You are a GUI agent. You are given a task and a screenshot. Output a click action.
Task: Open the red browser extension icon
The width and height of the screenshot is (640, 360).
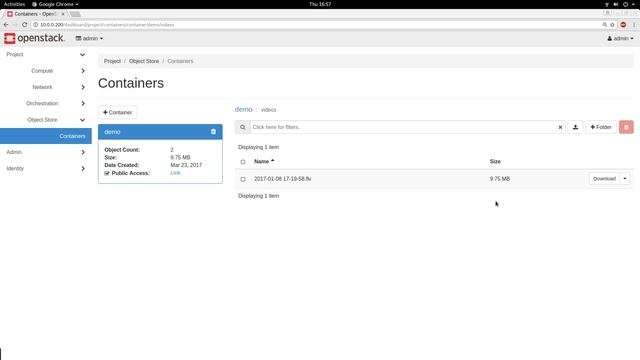(x=623, y=24)
